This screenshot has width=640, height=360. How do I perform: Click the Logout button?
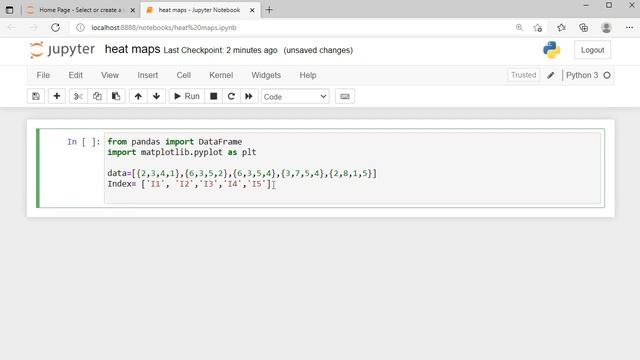click(x=592, y=50)
